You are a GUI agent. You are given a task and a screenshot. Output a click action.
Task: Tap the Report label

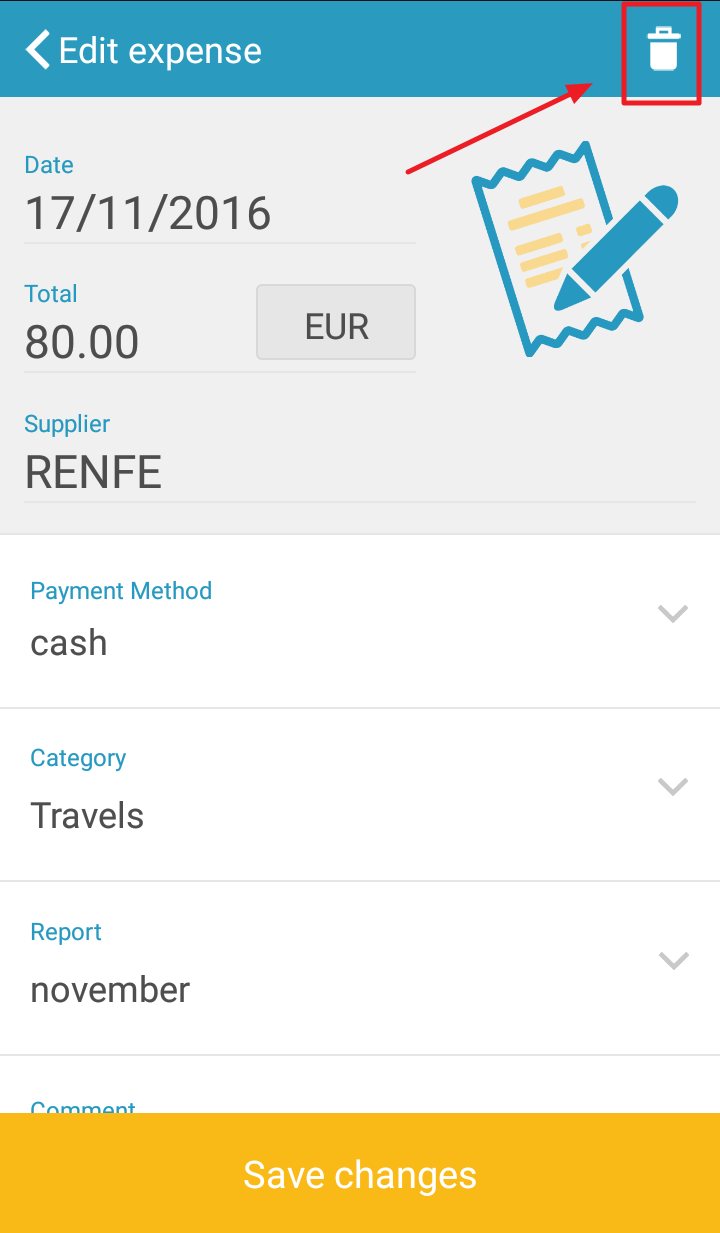tap(66, 932)
